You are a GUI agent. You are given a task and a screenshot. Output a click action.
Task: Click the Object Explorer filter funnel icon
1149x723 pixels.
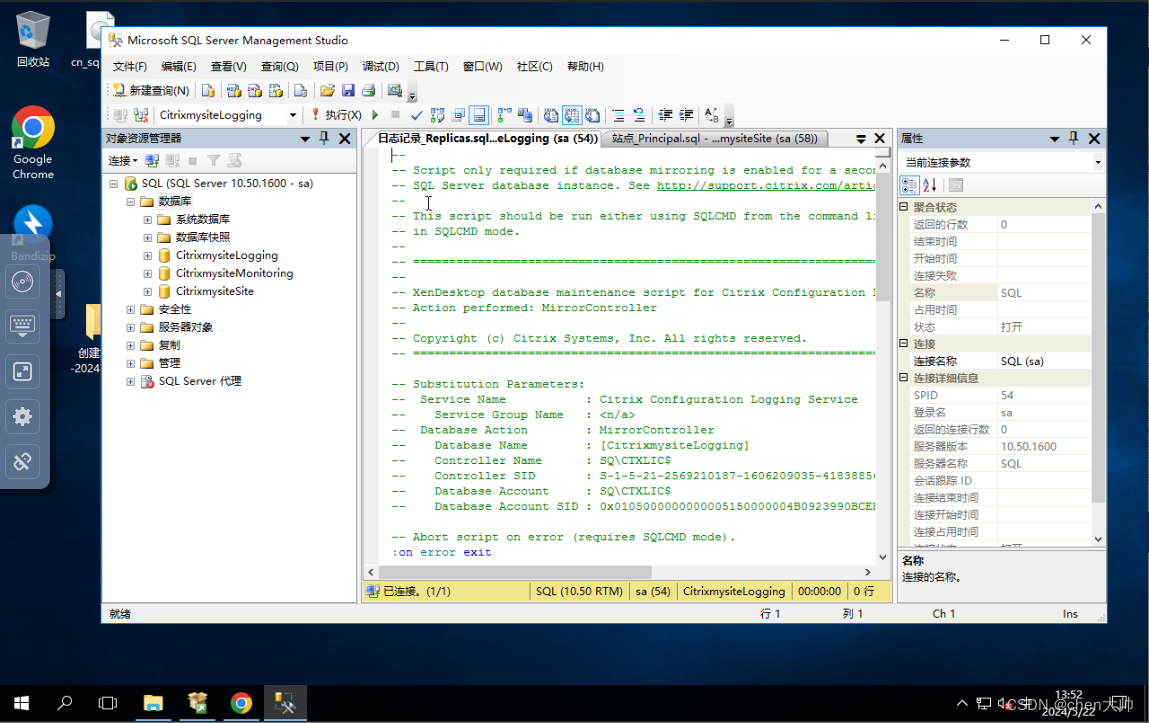(x=213, y=160)
